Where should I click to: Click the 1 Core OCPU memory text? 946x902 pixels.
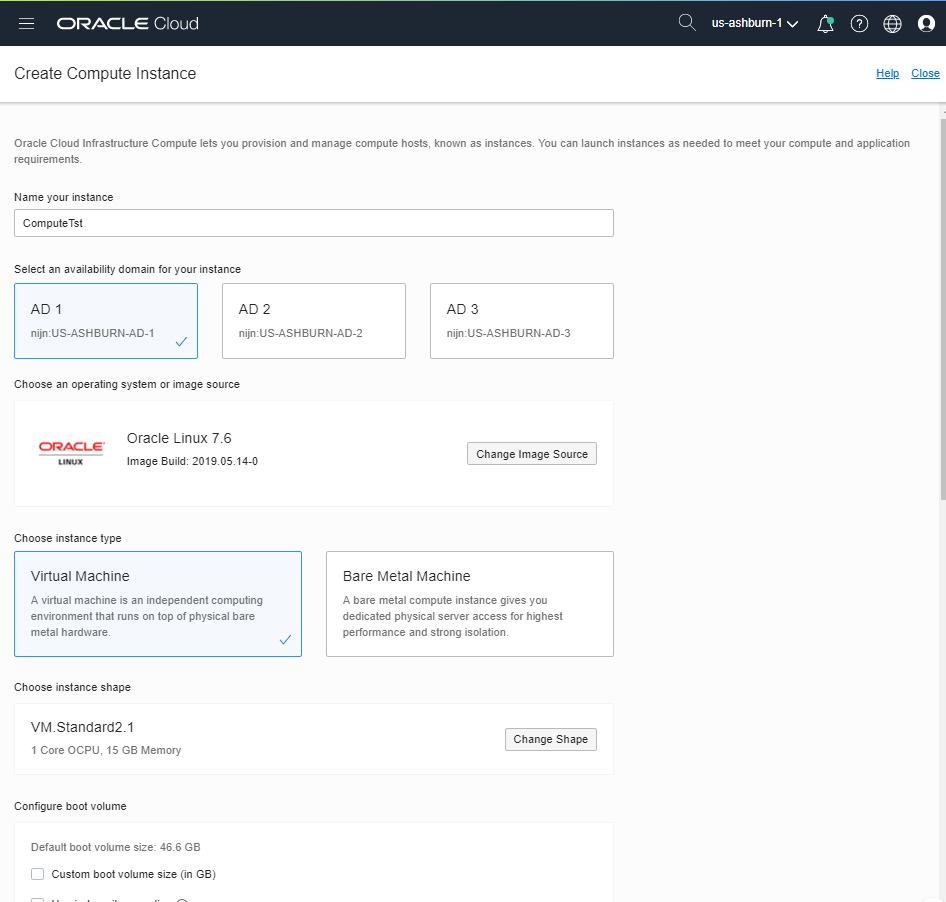[106, 750]
